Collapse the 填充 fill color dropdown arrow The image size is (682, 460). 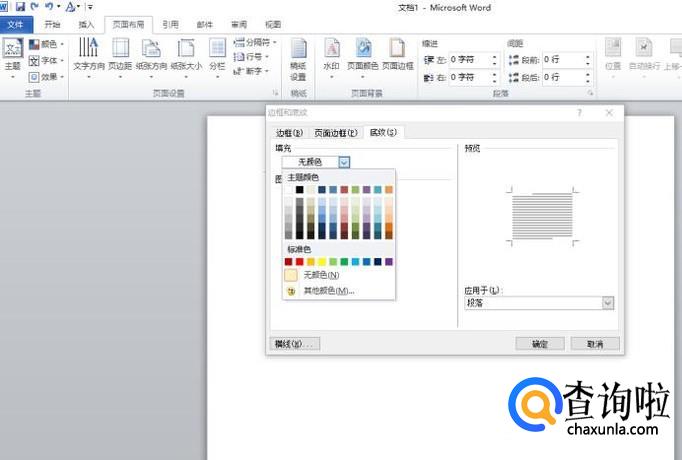pyautogui.click(x=344, y=162)
